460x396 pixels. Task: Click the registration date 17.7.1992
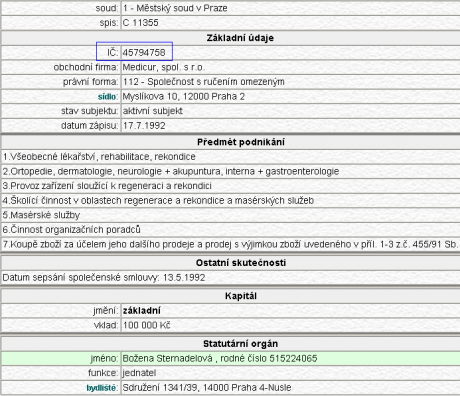(x=144, y=126)
